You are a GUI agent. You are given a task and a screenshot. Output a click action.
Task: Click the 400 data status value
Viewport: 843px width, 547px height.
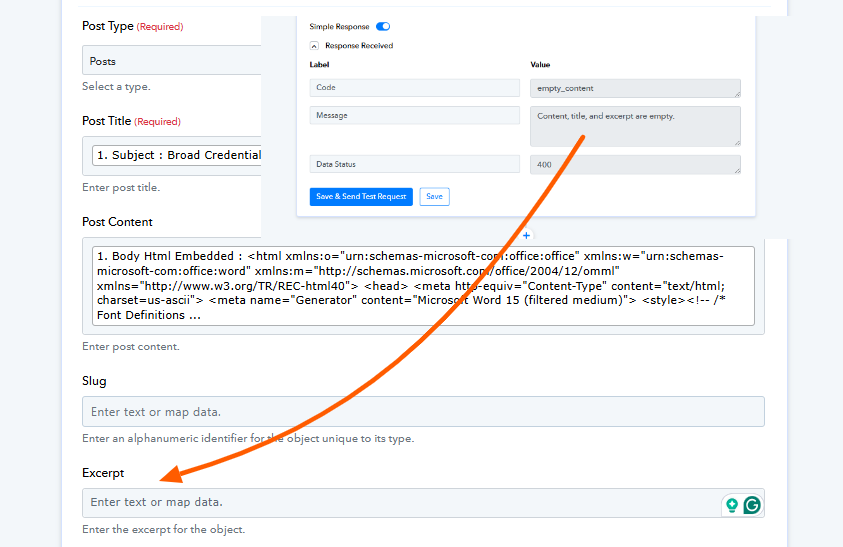[635, 165]
